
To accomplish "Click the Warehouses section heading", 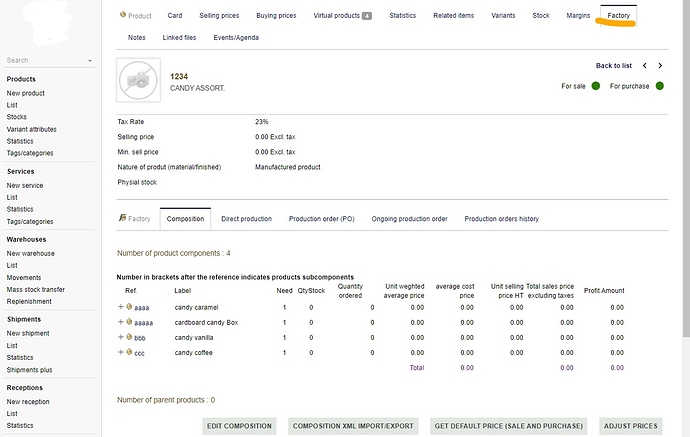I will pos(26,239).
